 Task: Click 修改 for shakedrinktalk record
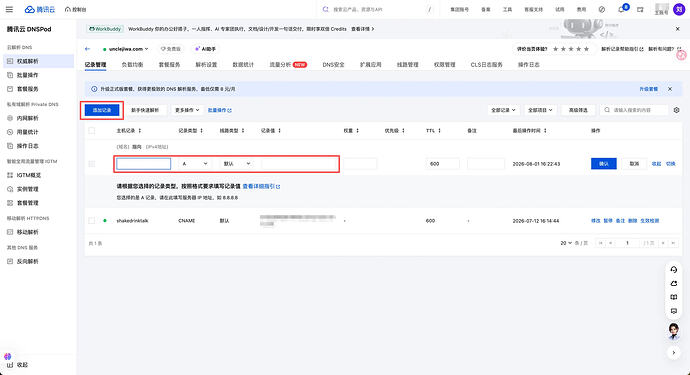tap(595, 221)
